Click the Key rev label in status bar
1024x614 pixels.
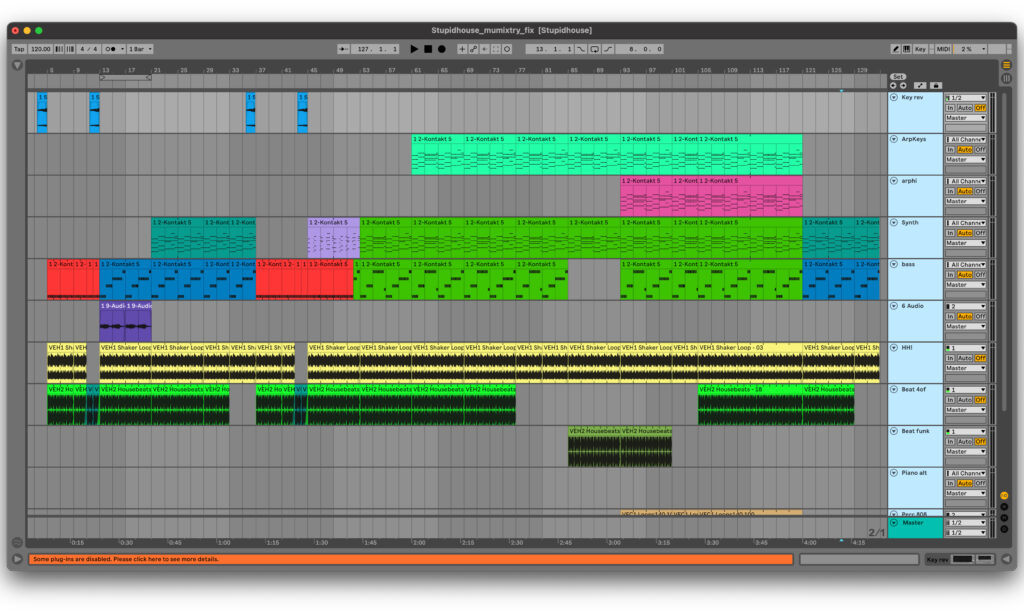click(x=936, y=559)
